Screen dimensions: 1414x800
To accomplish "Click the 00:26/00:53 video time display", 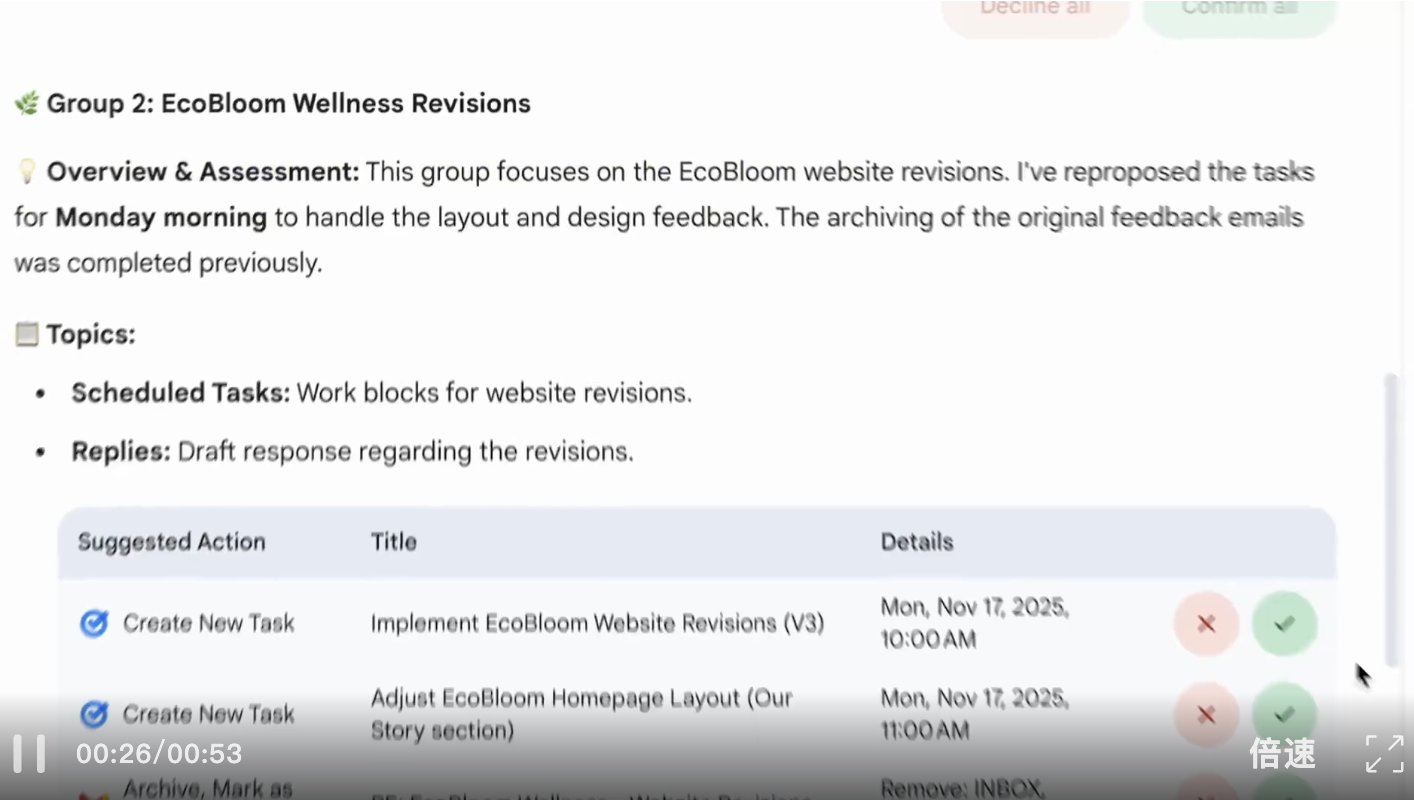I will pos(159,753).
